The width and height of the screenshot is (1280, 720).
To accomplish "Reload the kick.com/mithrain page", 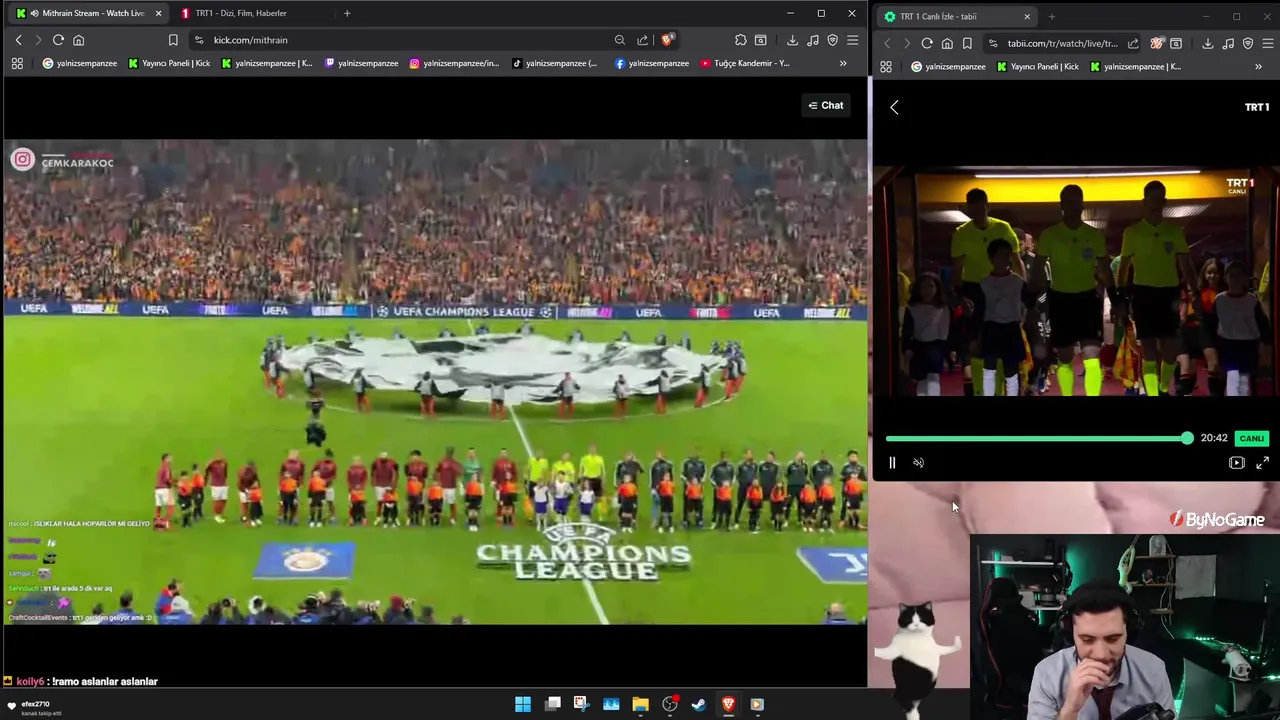I will coord(58,40).
